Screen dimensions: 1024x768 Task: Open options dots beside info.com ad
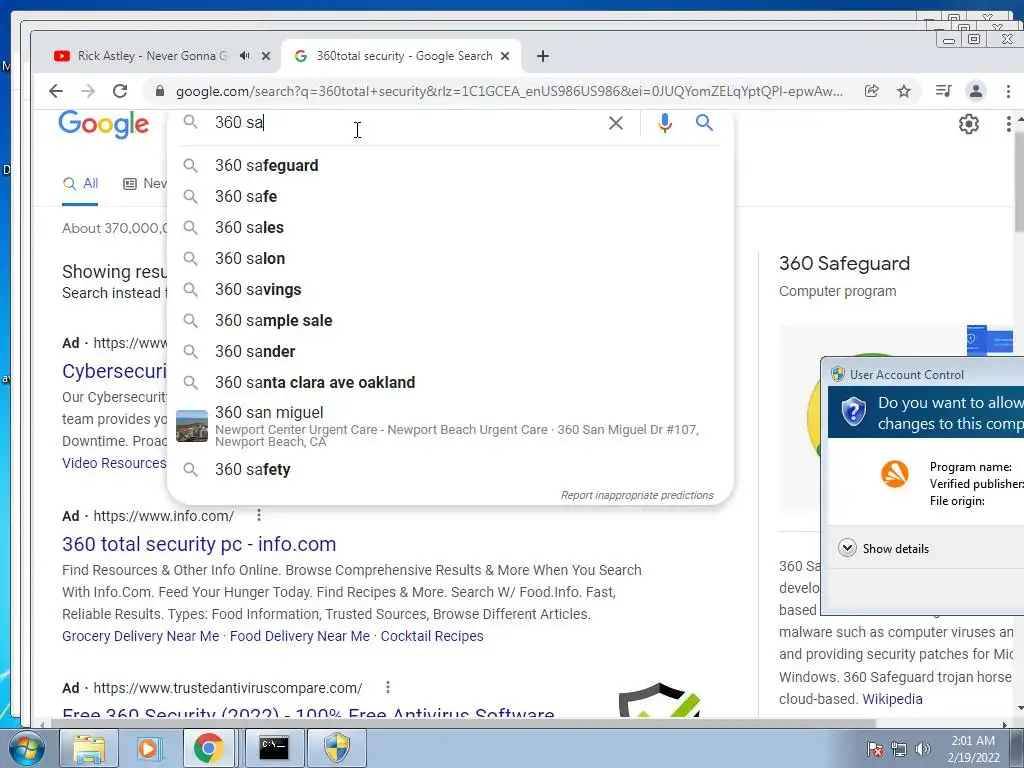click(x=259, y=515)
